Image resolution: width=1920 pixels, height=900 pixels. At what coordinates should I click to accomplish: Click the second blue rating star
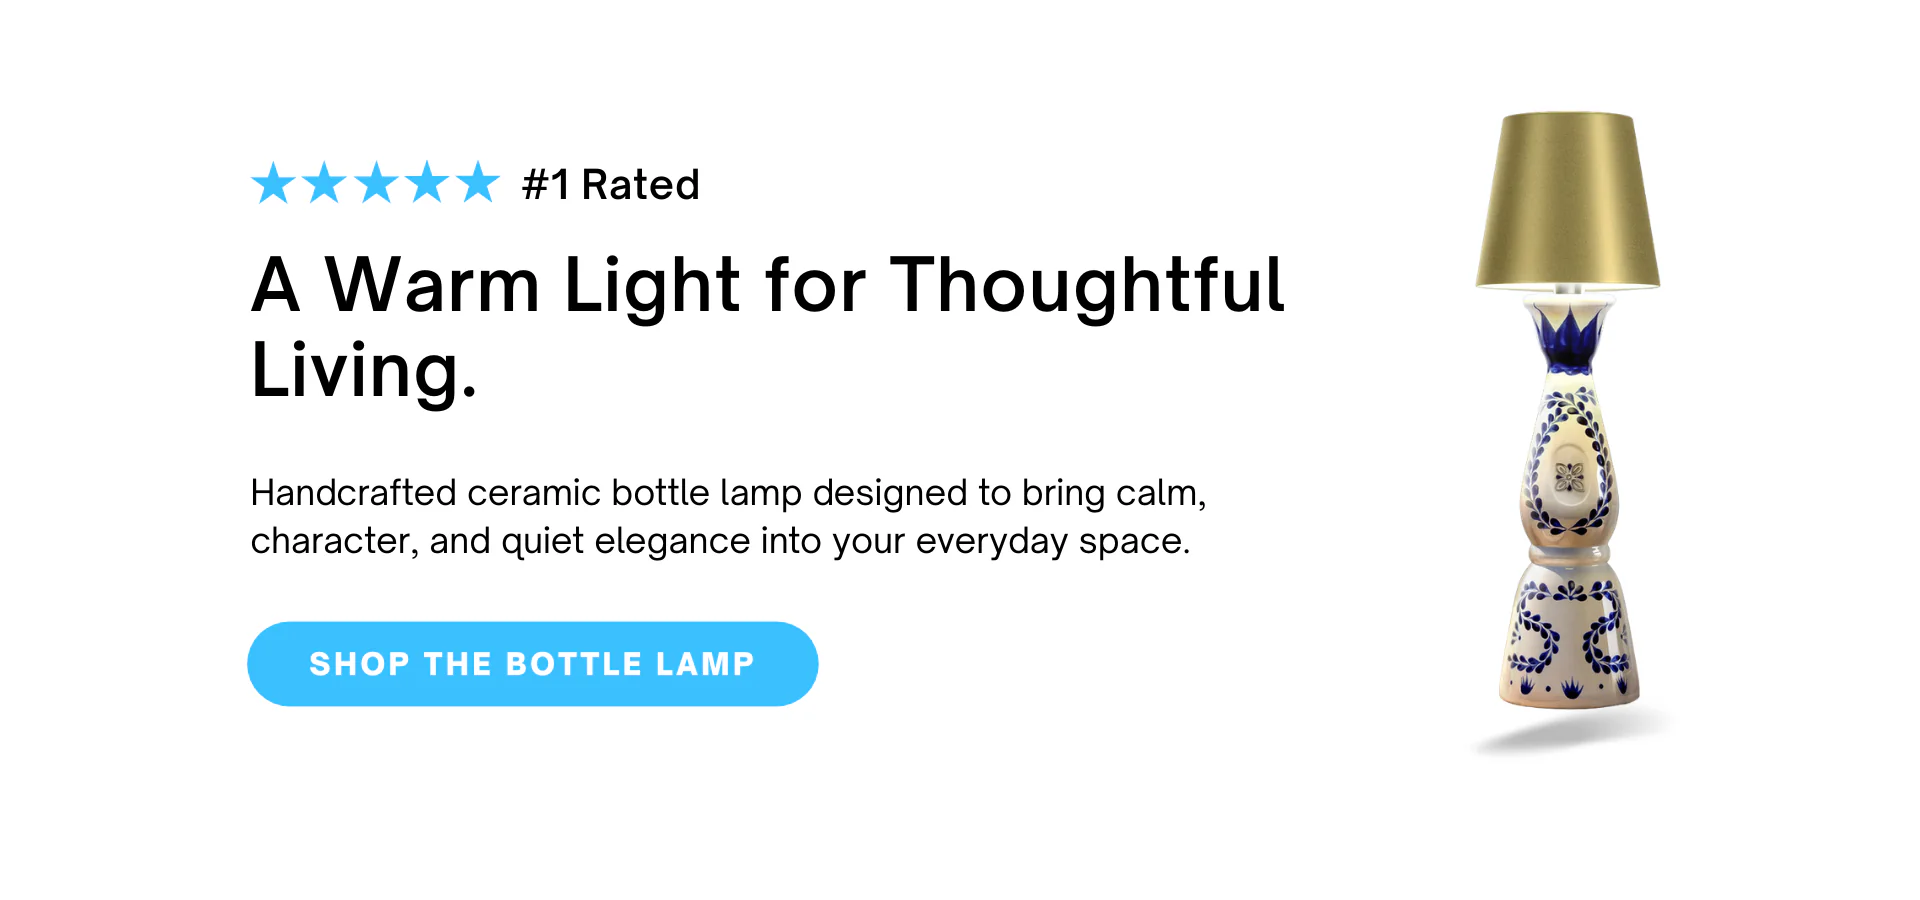[324, 184]
